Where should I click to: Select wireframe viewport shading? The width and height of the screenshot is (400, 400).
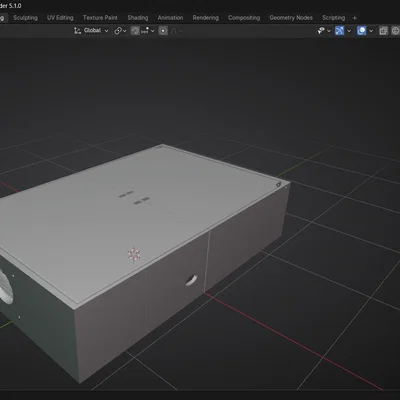tap(396, 31)
